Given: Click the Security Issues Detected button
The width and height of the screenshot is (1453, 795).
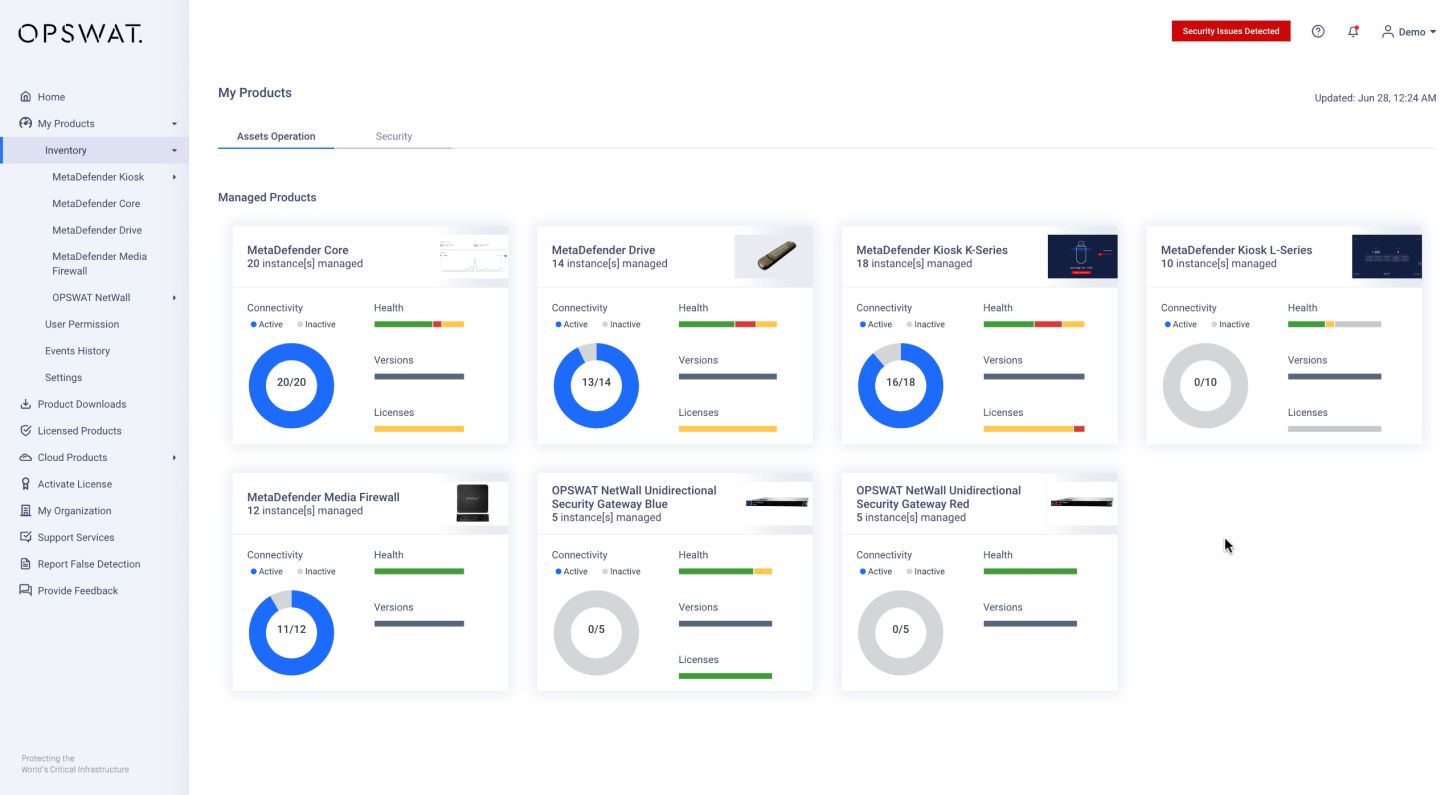Looking at the screenshot, I should click(x=1230, y=31).
